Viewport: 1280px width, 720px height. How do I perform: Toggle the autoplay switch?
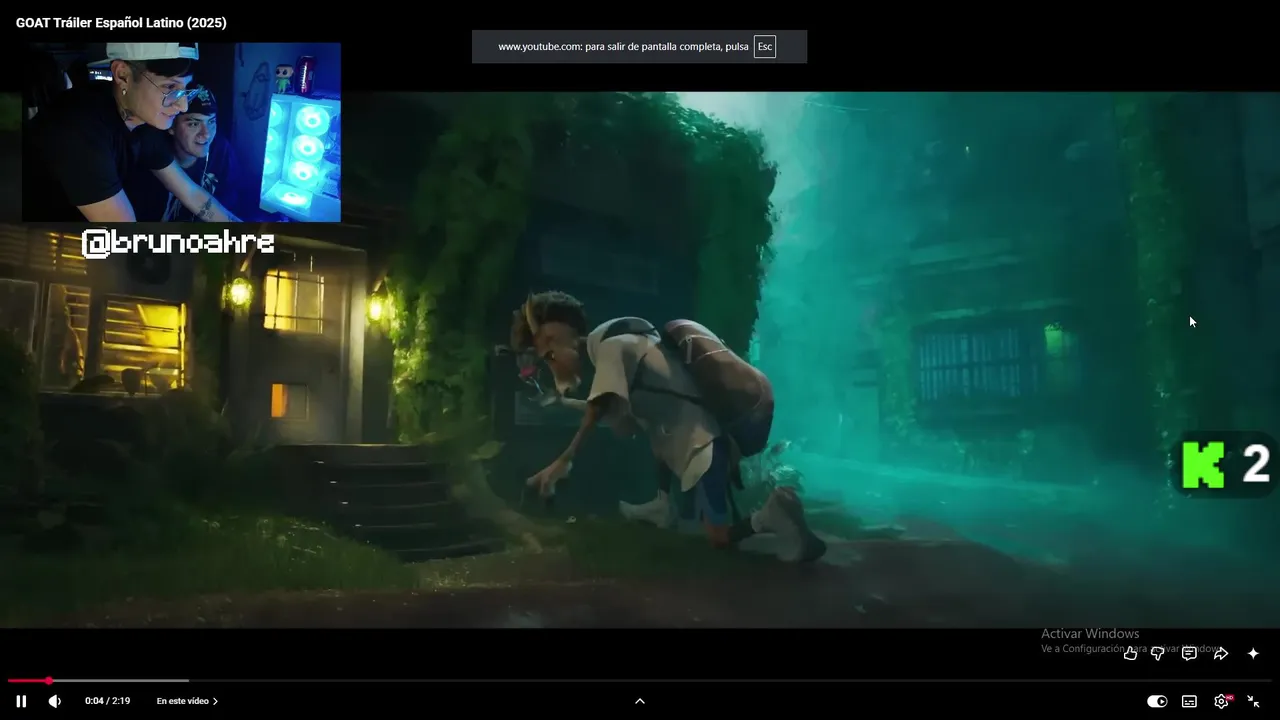(x=1157, y=701)
